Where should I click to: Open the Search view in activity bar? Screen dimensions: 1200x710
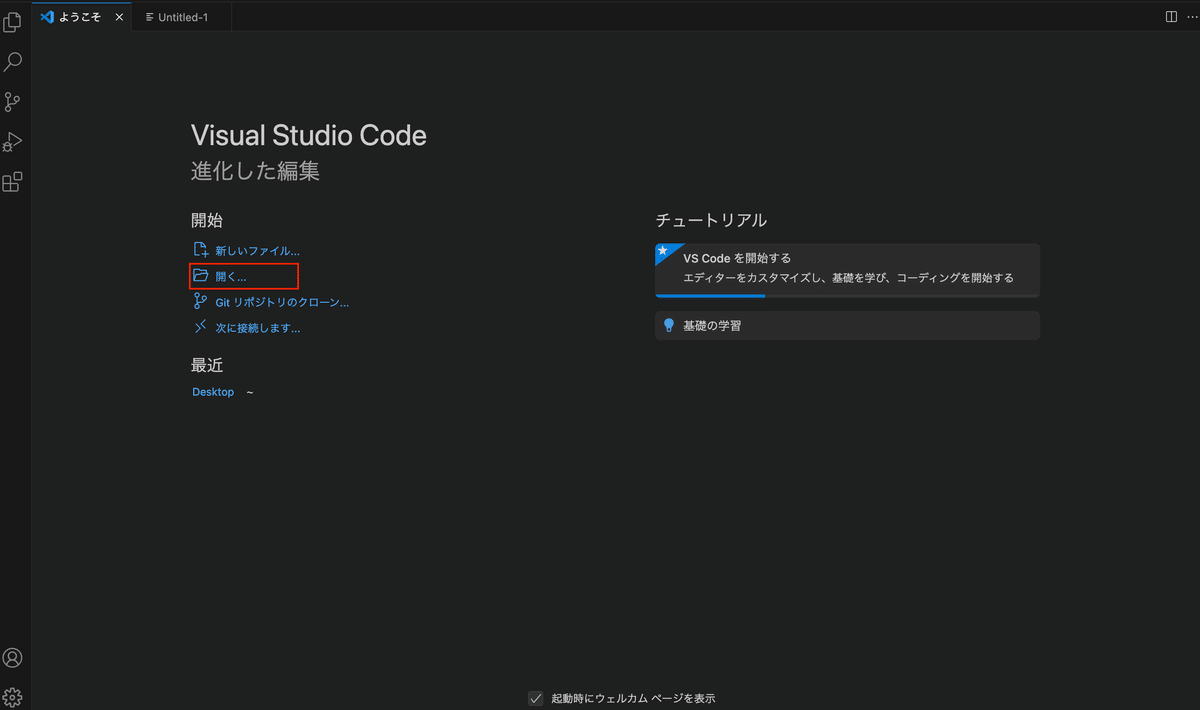pos(13,62)
